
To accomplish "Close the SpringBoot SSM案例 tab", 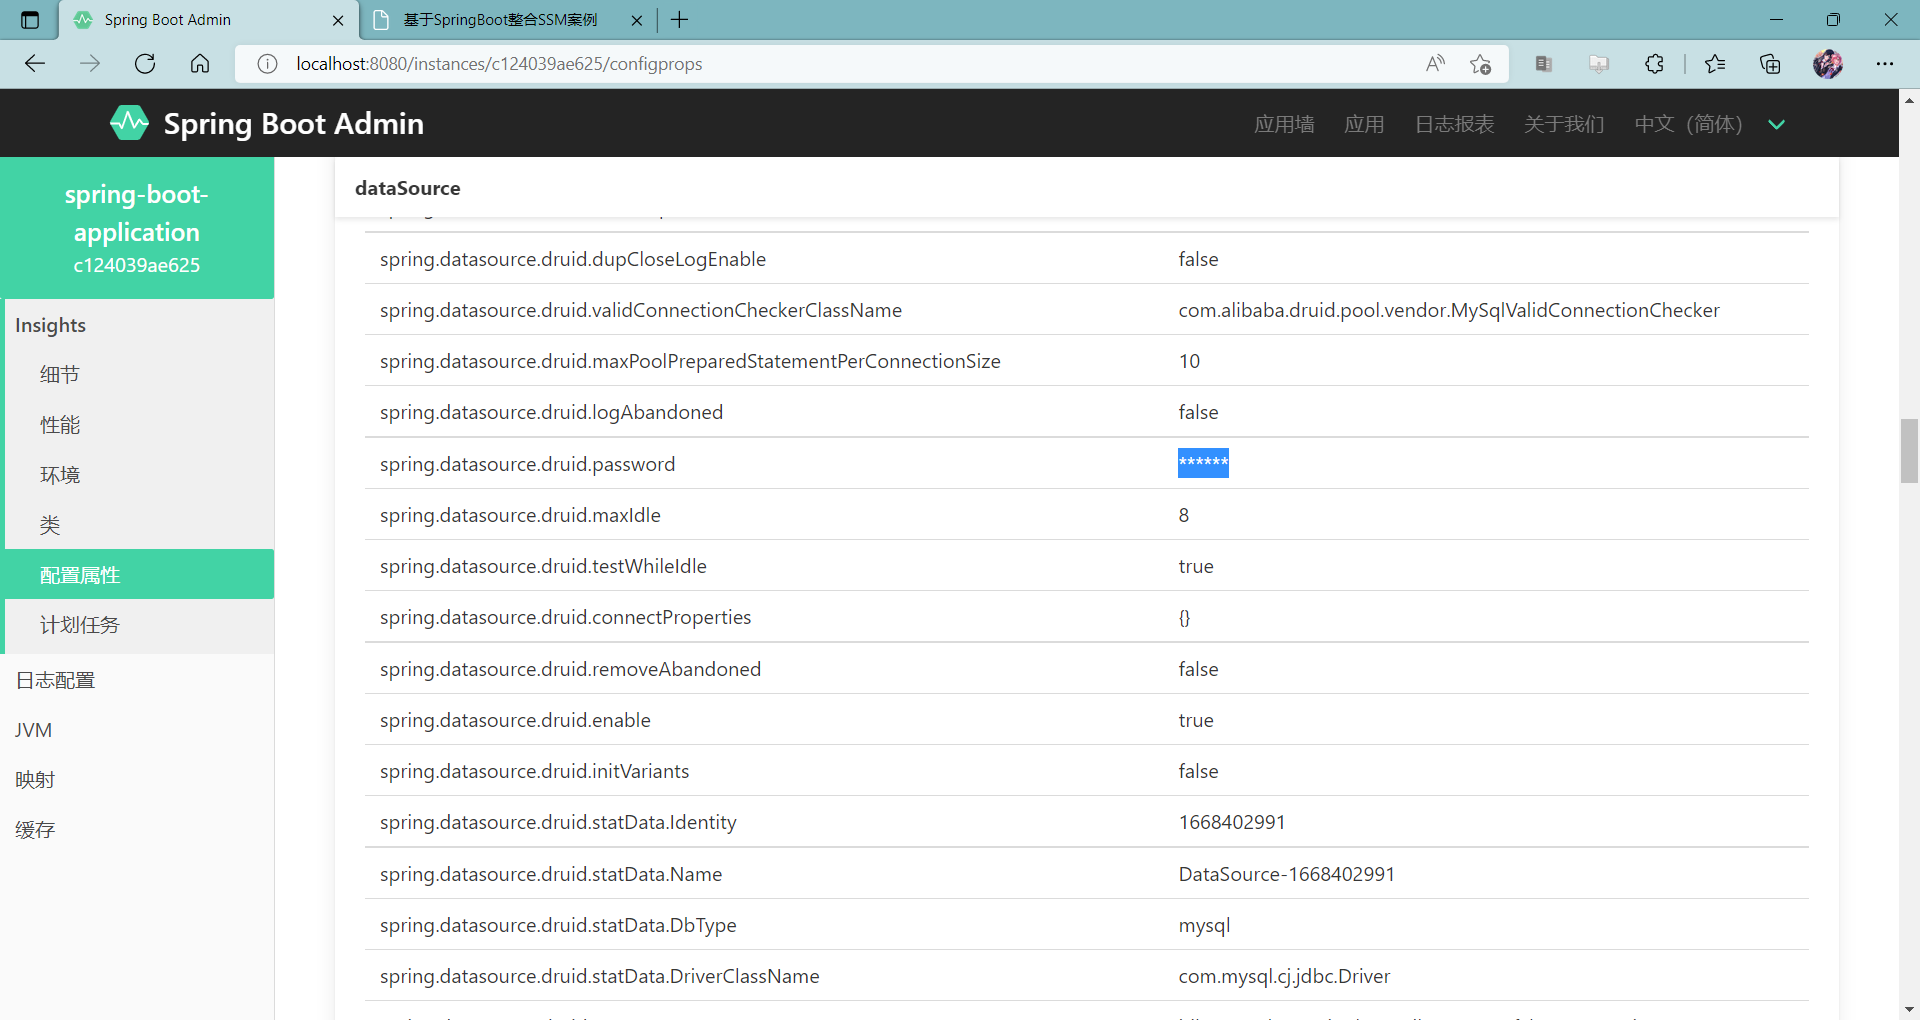I will [x=637, y=20].
